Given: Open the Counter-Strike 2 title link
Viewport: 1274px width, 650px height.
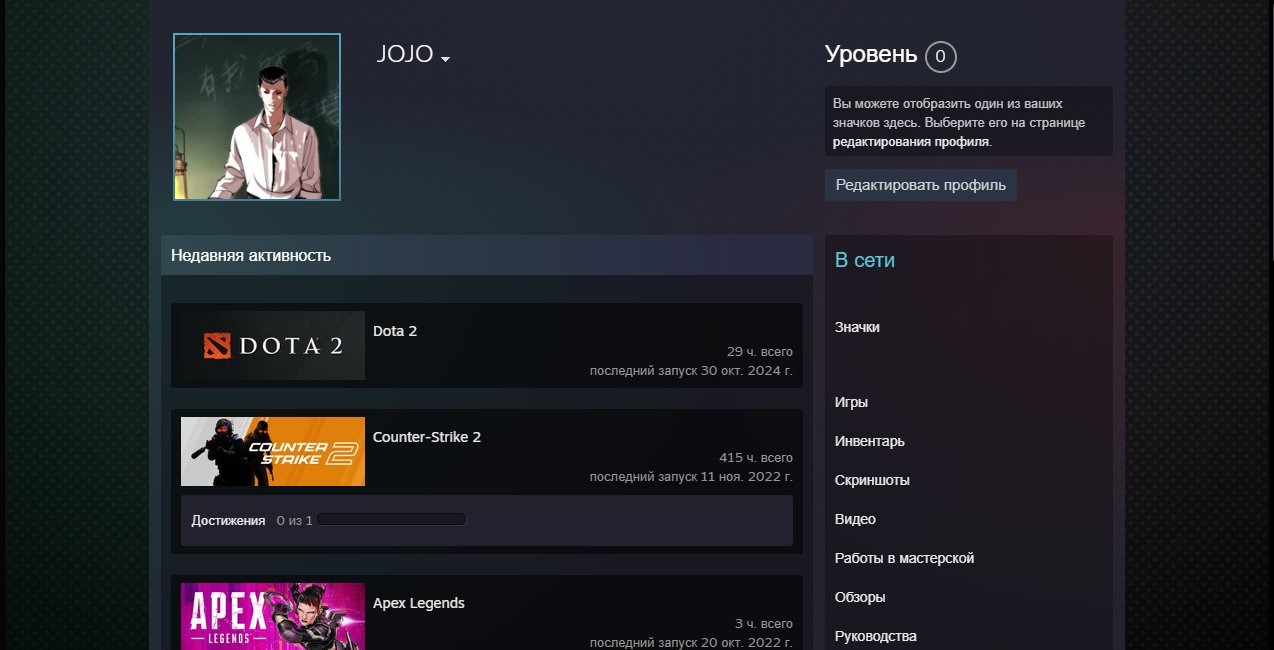Looking at the screenshot, I should pos(427,437).
